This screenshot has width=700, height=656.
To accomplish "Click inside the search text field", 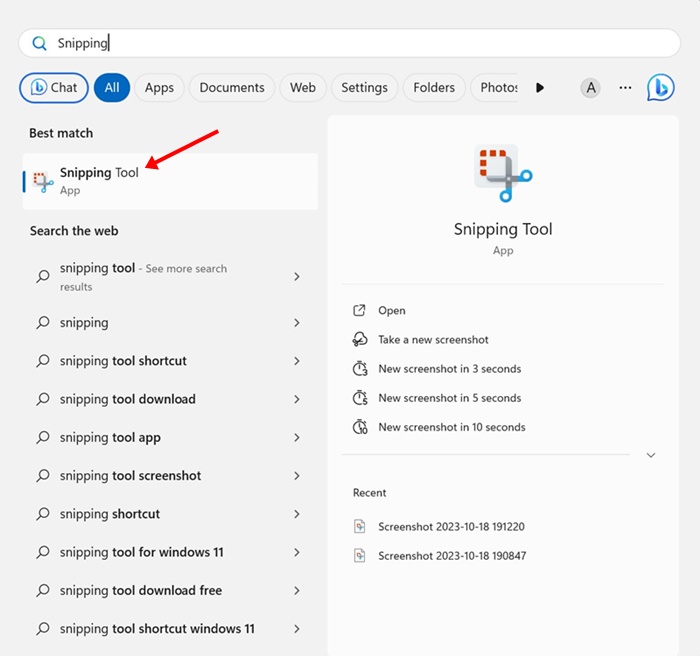I will [x=380, y=43].
